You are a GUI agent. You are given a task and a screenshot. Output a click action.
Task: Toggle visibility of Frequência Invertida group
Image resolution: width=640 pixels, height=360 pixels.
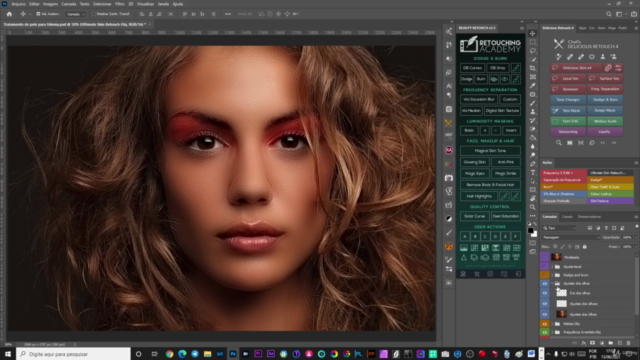click(x=545, y=332)
